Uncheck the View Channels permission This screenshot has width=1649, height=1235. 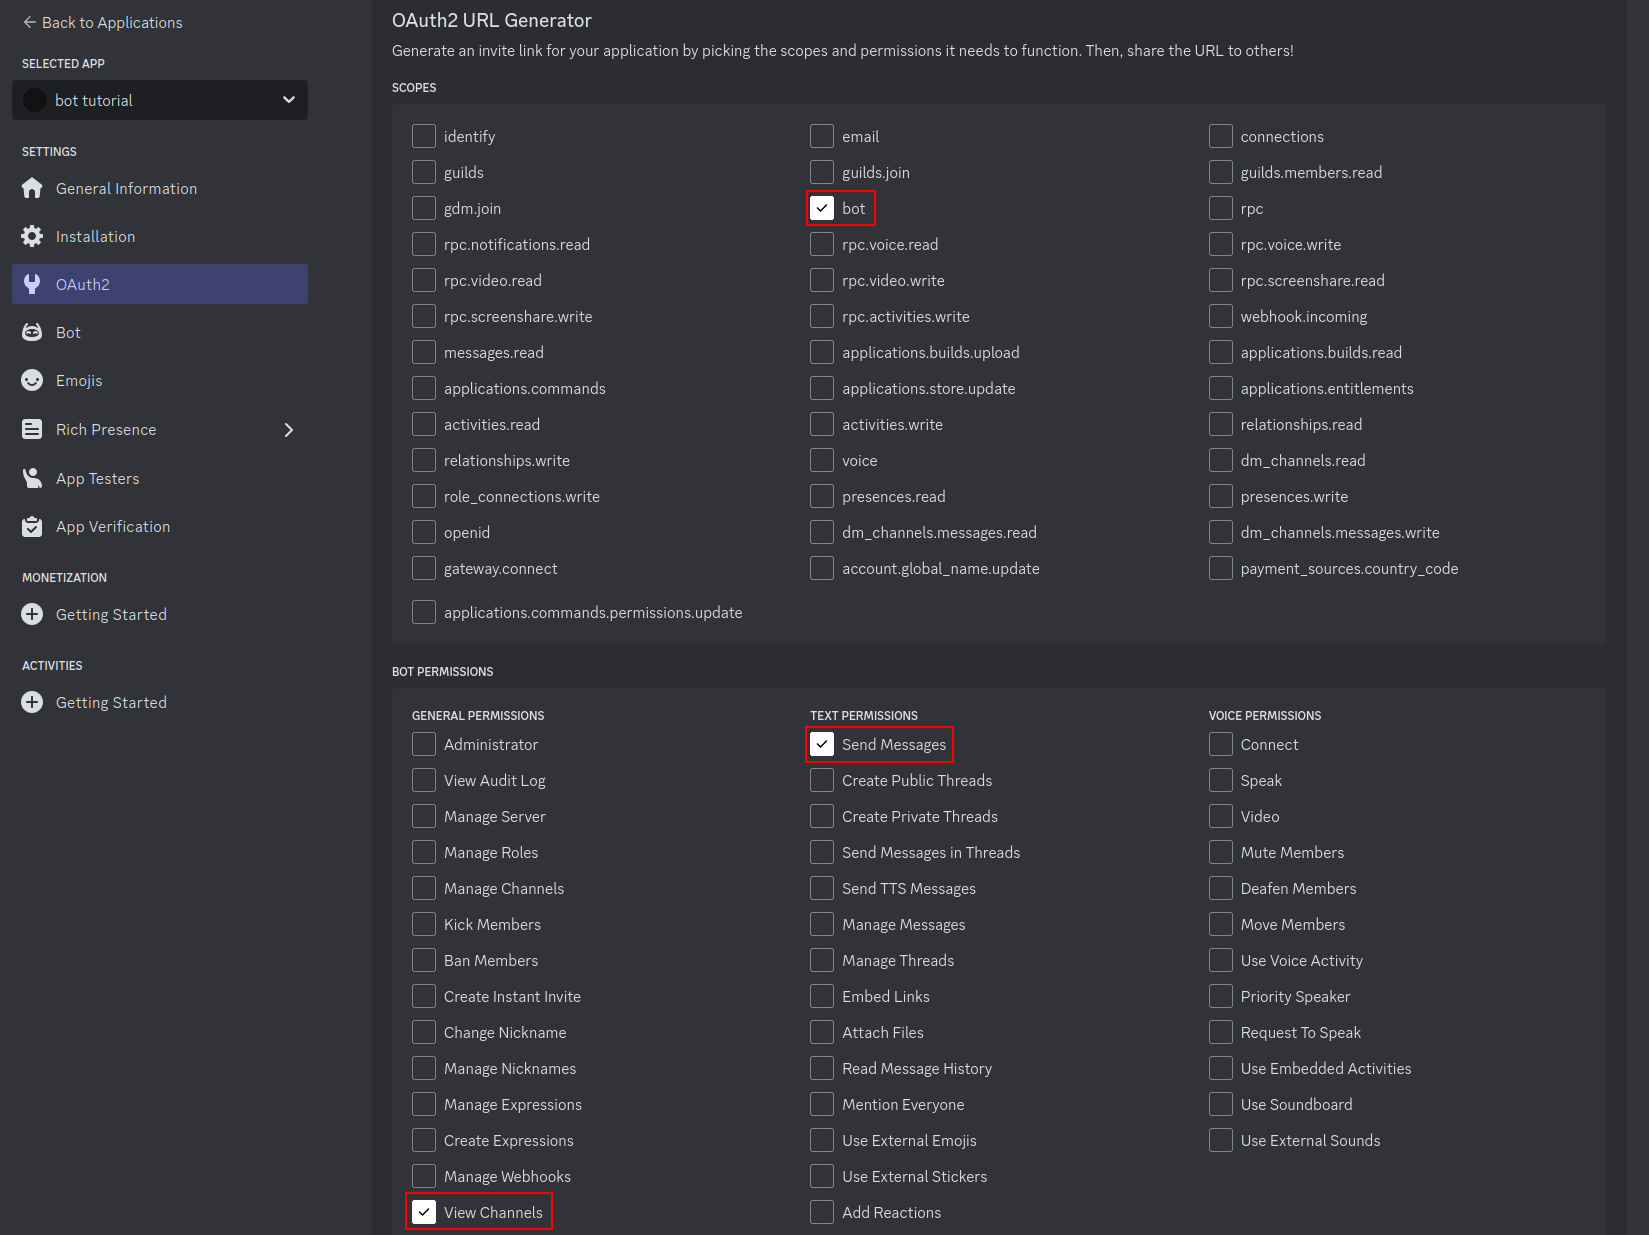(424, 1212)
